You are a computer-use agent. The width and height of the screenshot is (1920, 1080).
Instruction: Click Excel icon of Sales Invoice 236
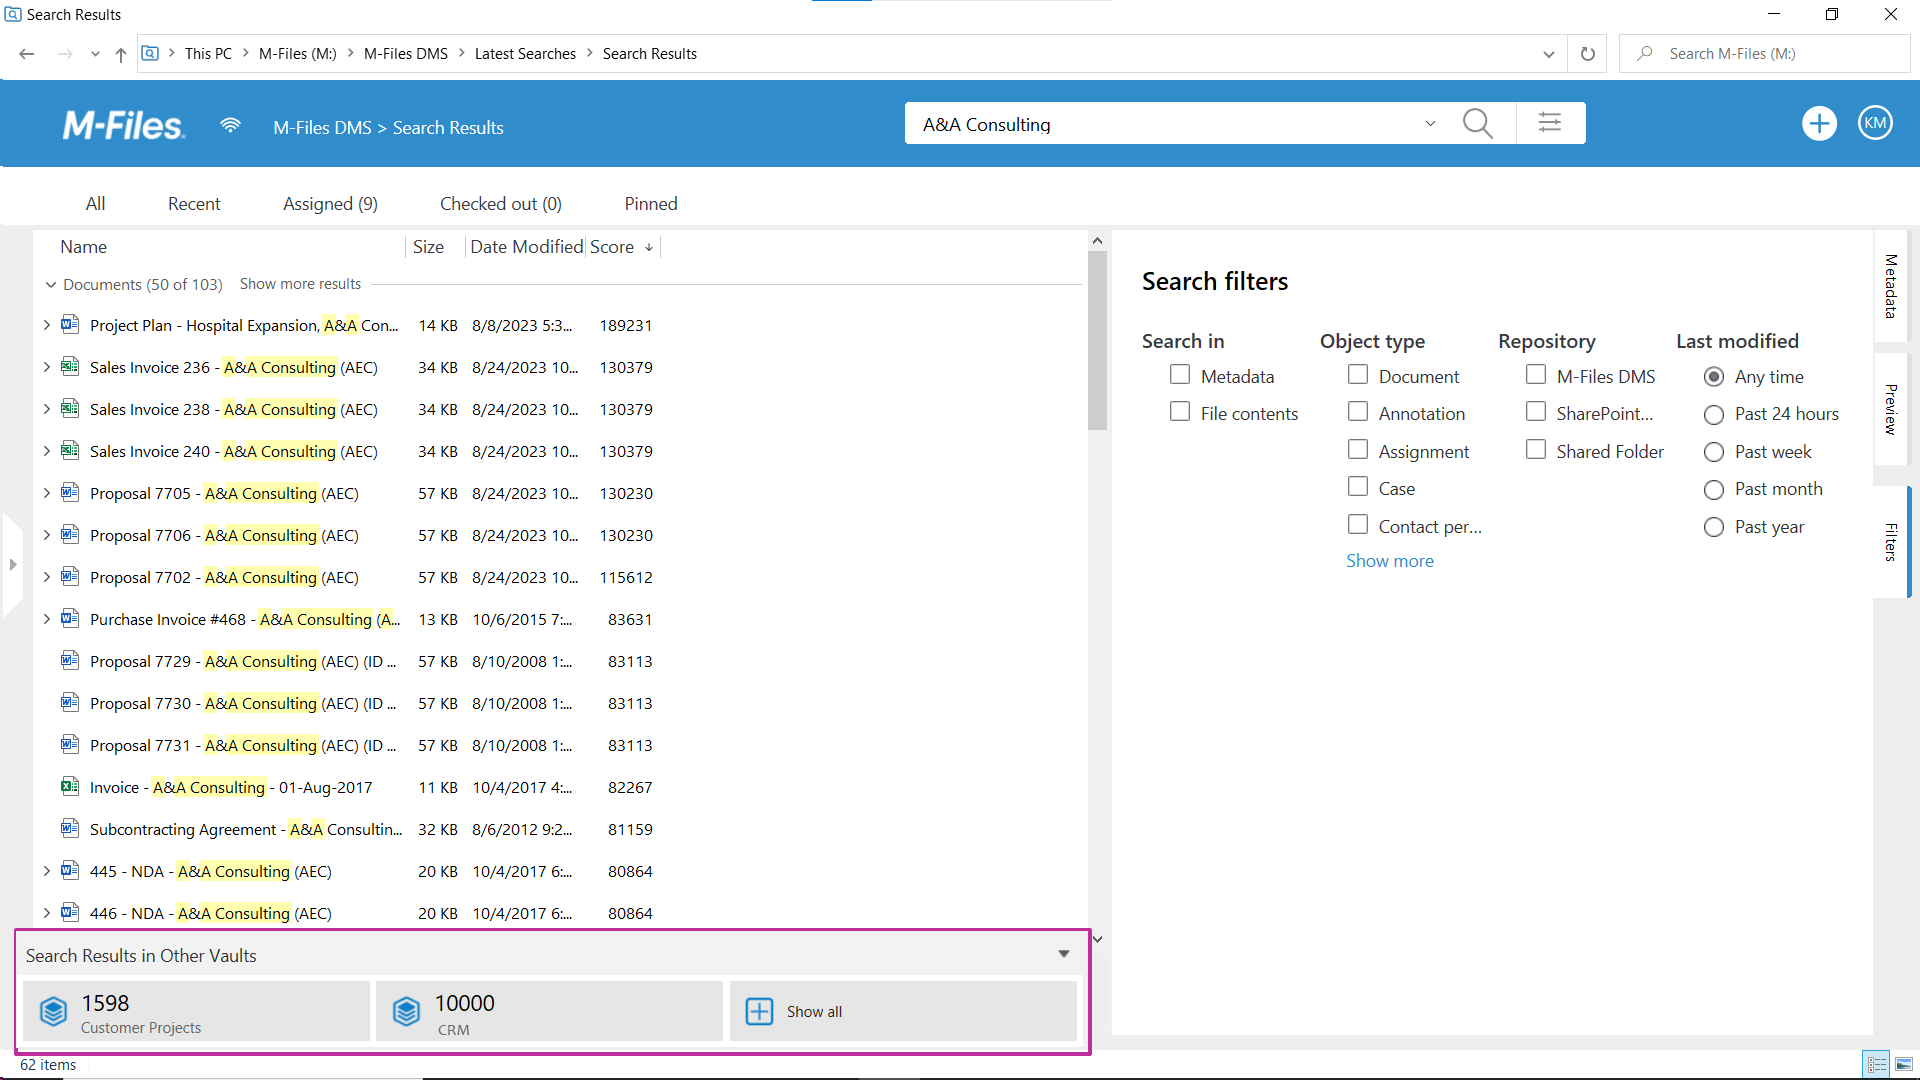[70, 366]
